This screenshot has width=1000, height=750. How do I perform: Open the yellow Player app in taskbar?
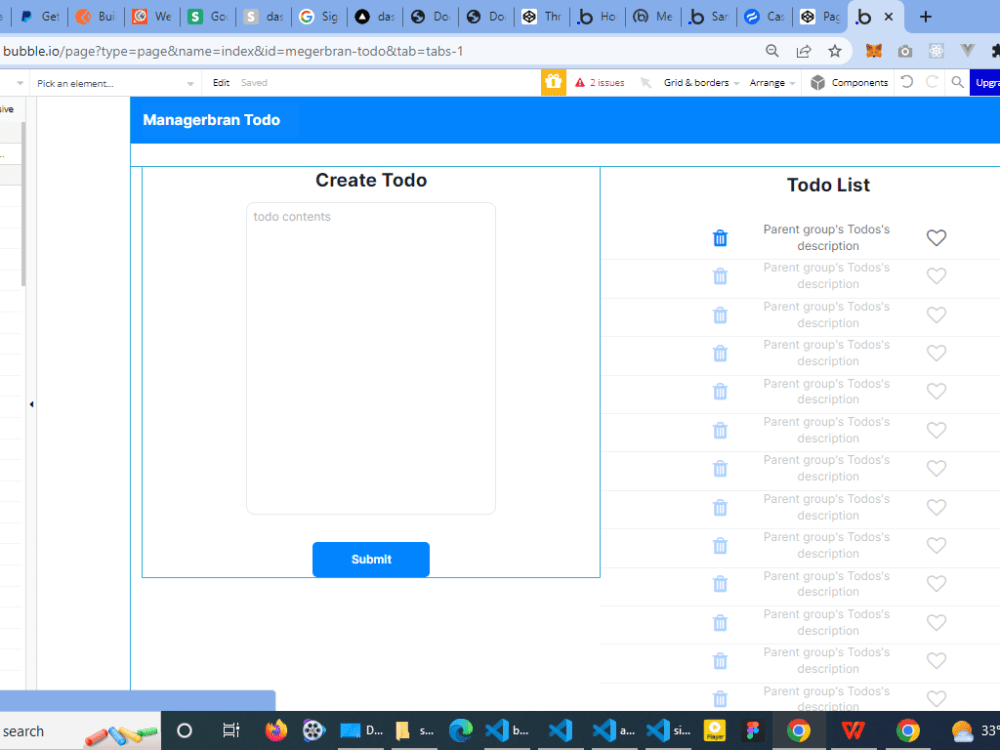pyautogui.click(x=715, y=730)
